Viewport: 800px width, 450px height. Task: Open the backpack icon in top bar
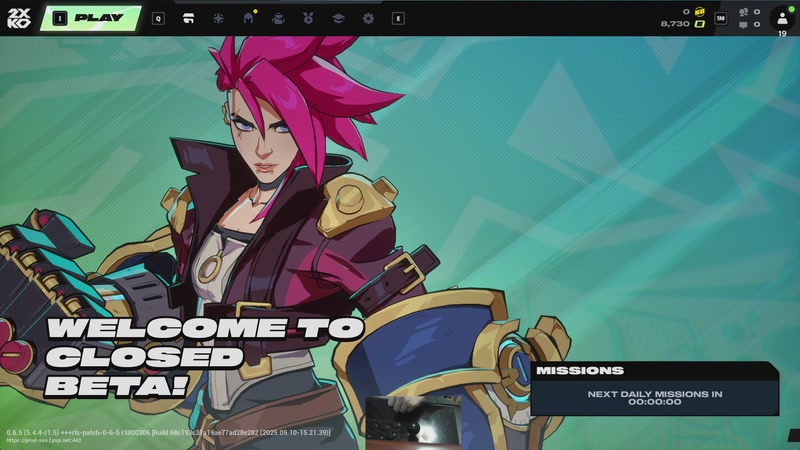[x=278, y=18]
